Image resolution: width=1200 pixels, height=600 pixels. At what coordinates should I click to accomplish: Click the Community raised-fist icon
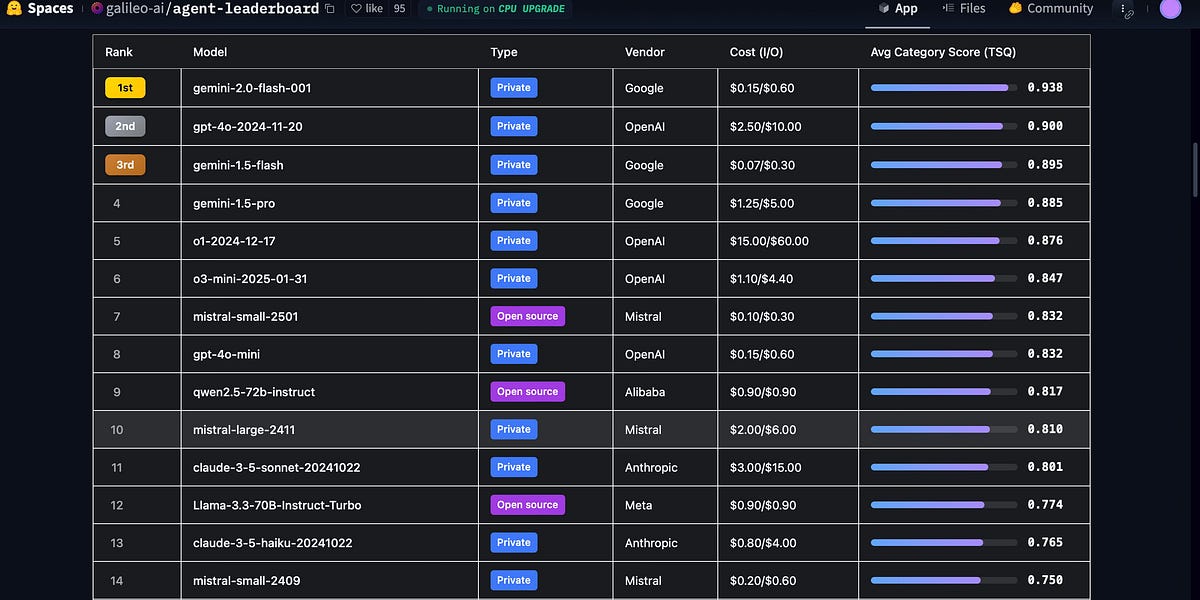[1013, 8]
